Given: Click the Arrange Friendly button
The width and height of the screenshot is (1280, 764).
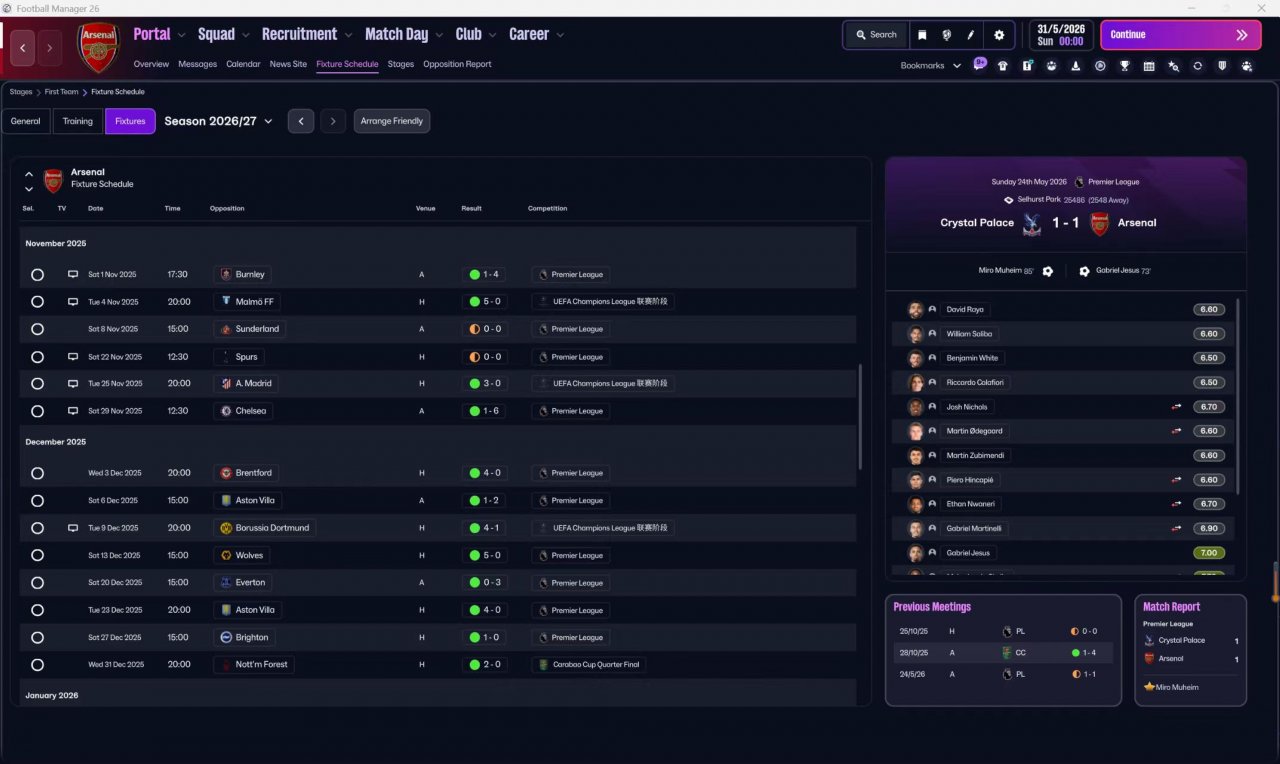Looking at the screenshot, I should (x=392, y=121).
